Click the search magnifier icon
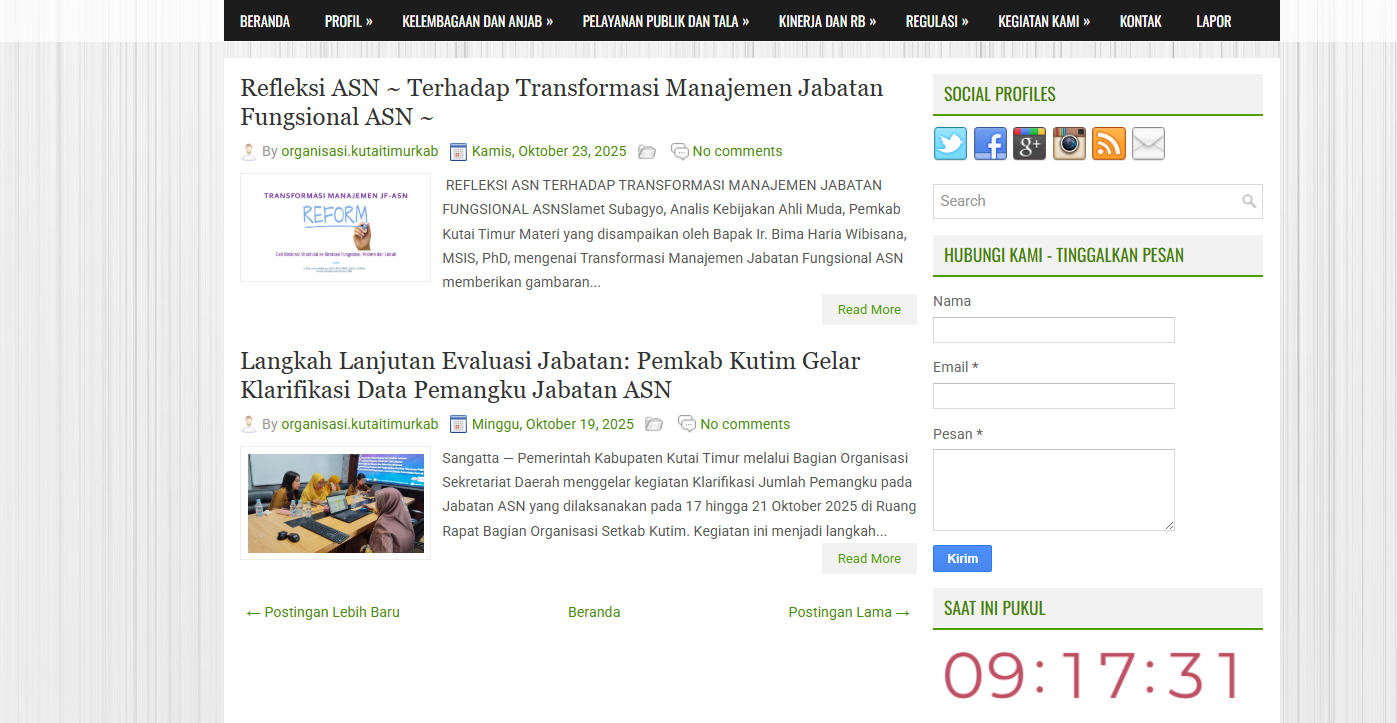This screenshot has height=723, width=1397. click(1248, 201)
